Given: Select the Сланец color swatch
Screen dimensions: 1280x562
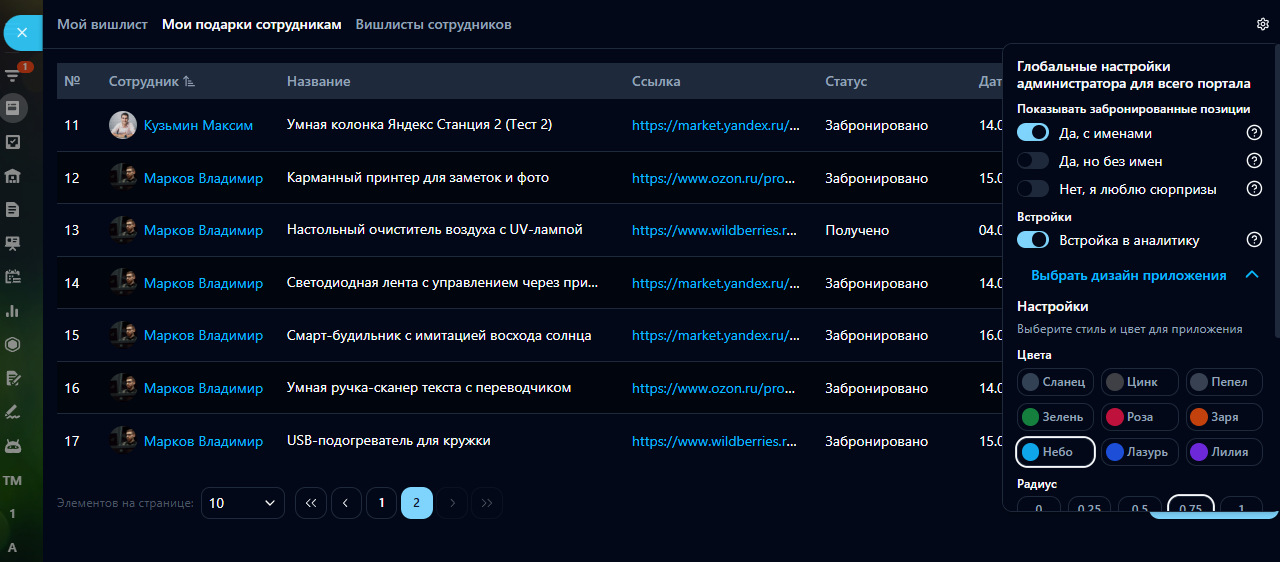Looking at the screenshot, I should coord(1056,382).
